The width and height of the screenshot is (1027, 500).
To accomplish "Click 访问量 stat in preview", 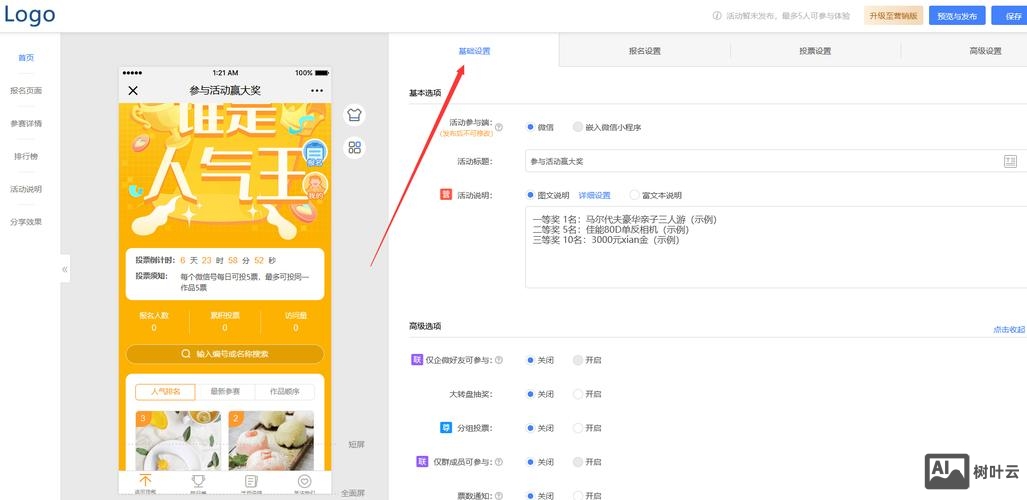I will coord(295,321).
